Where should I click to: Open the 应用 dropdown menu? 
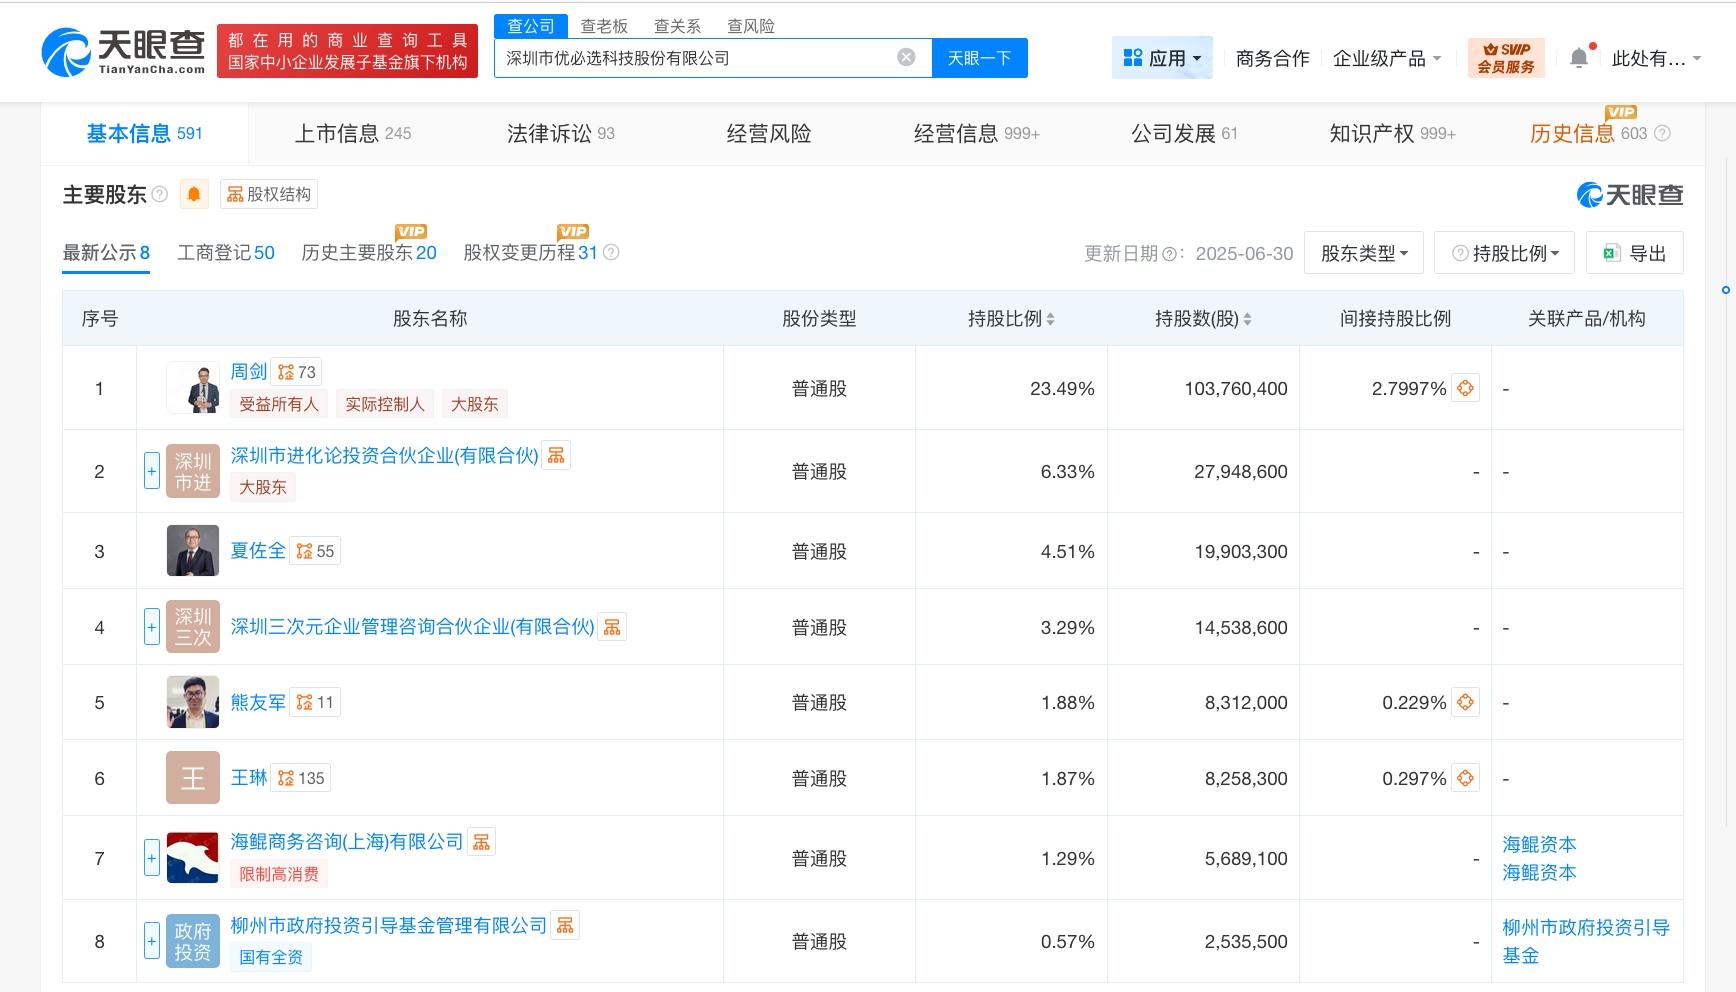coord(1162,59)
